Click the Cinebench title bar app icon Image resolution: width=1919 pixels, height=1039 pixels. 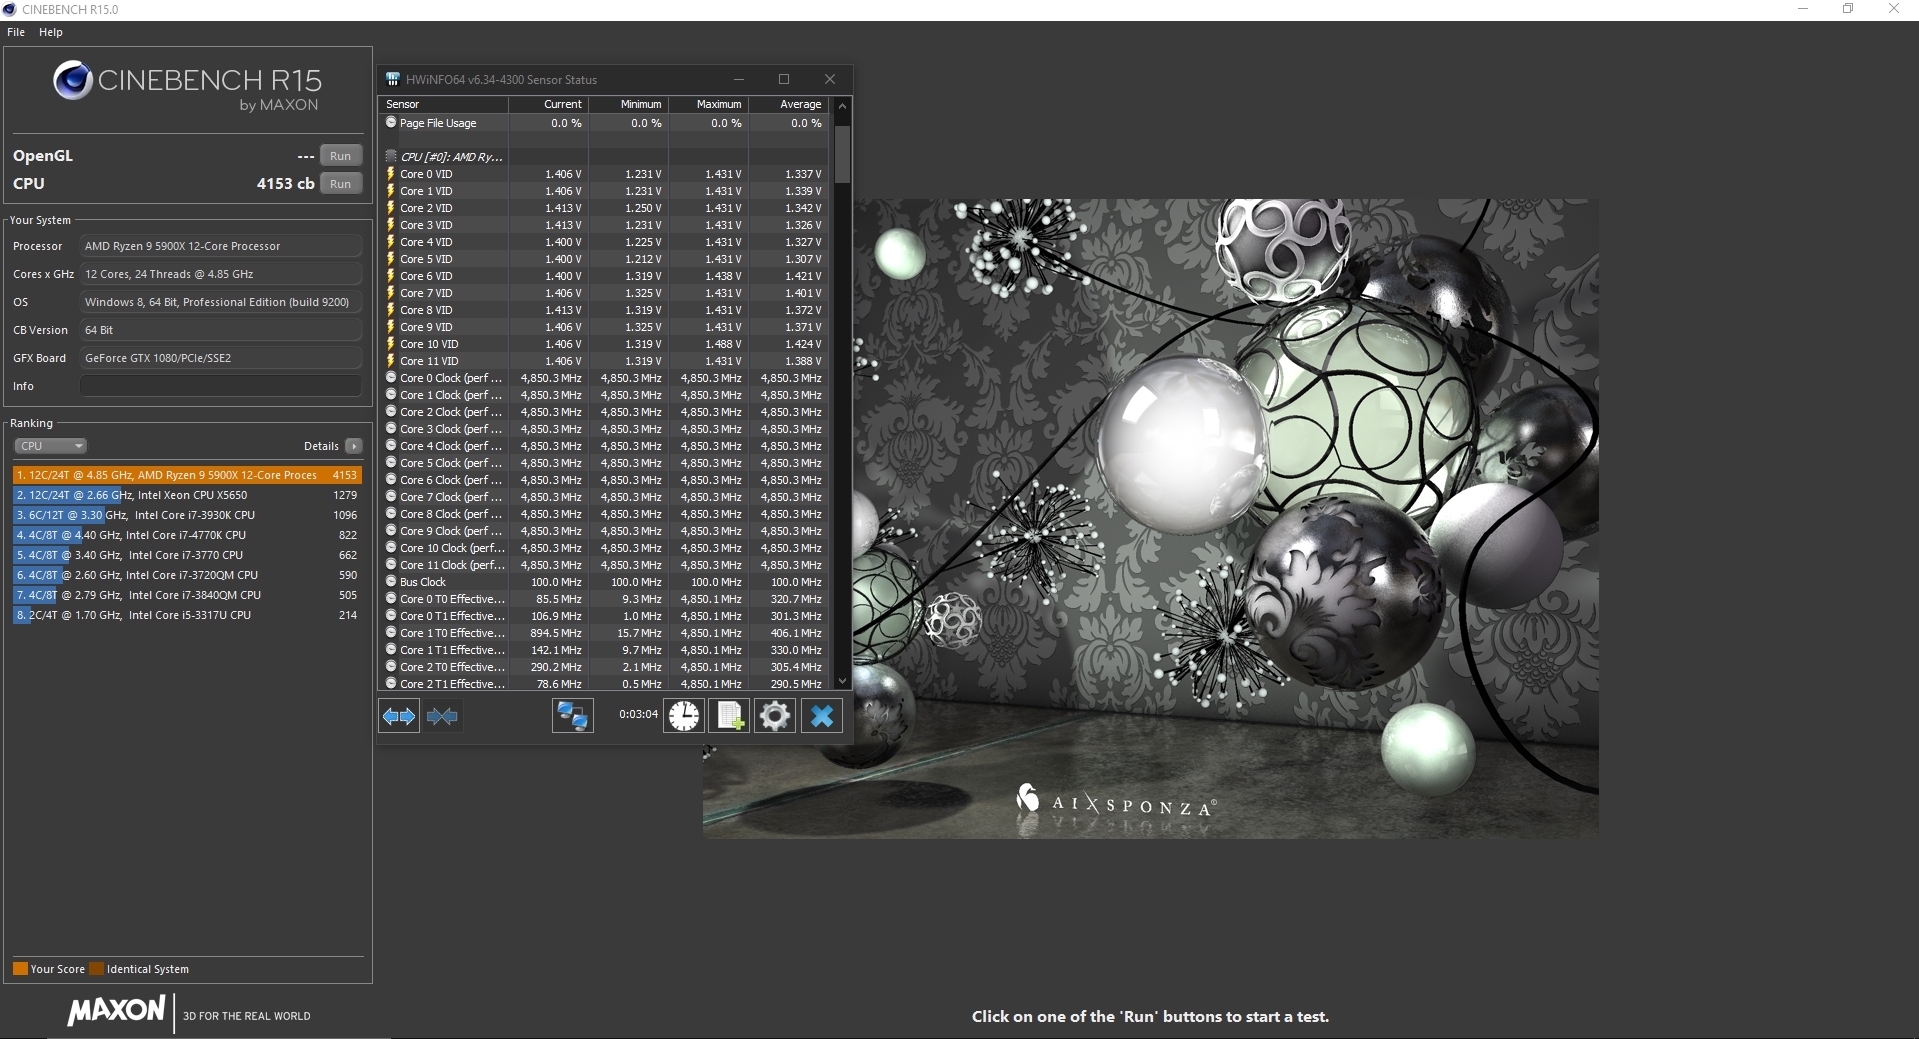pos(10,9)
